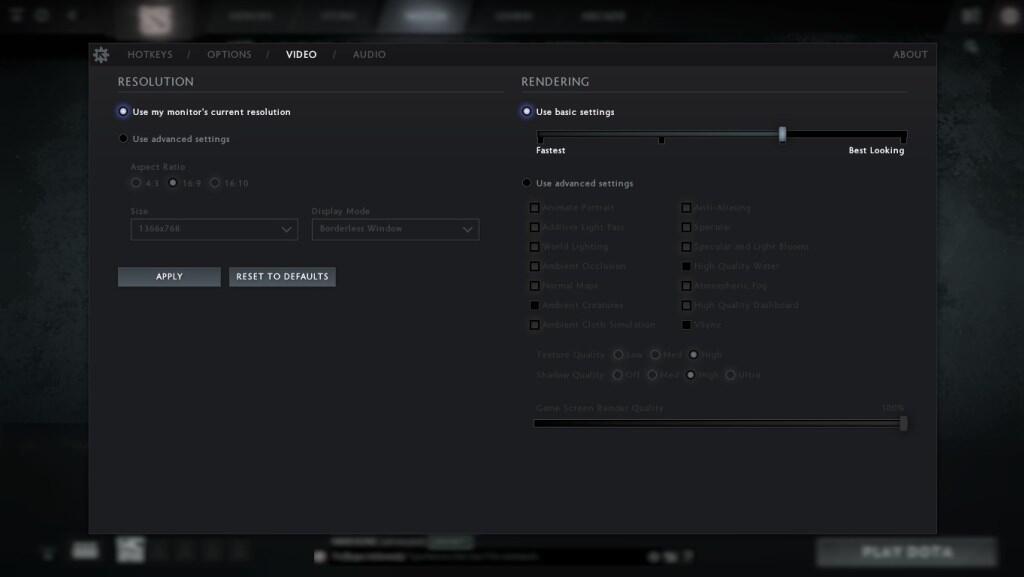
Task: Set Shadow Quality to Off
Action: coord(617,375)
